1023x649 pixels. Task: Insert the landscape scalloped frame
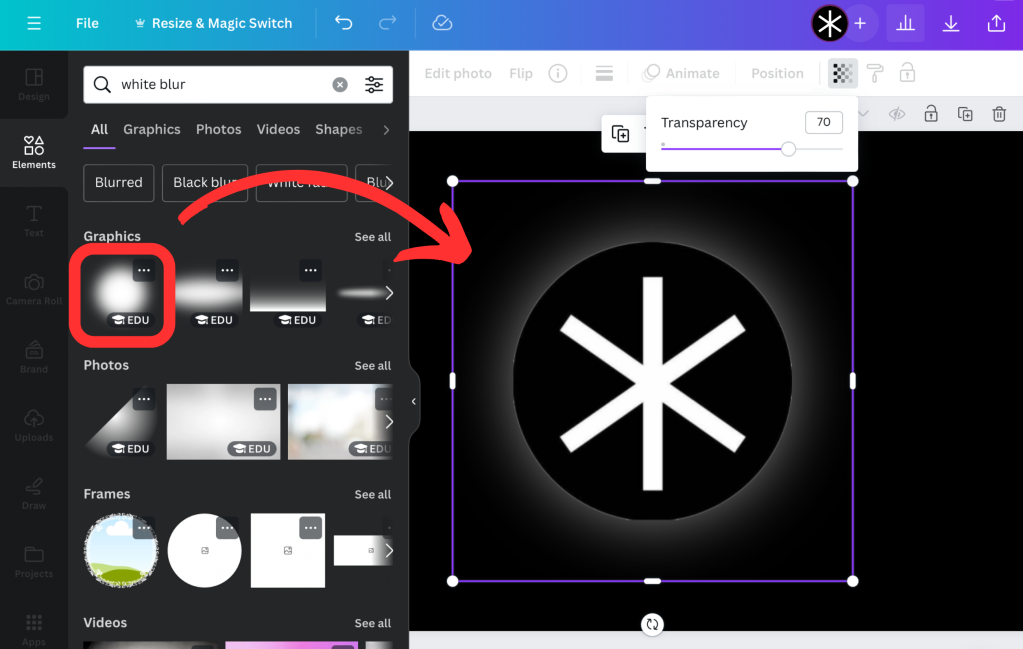tap(121, 551)
